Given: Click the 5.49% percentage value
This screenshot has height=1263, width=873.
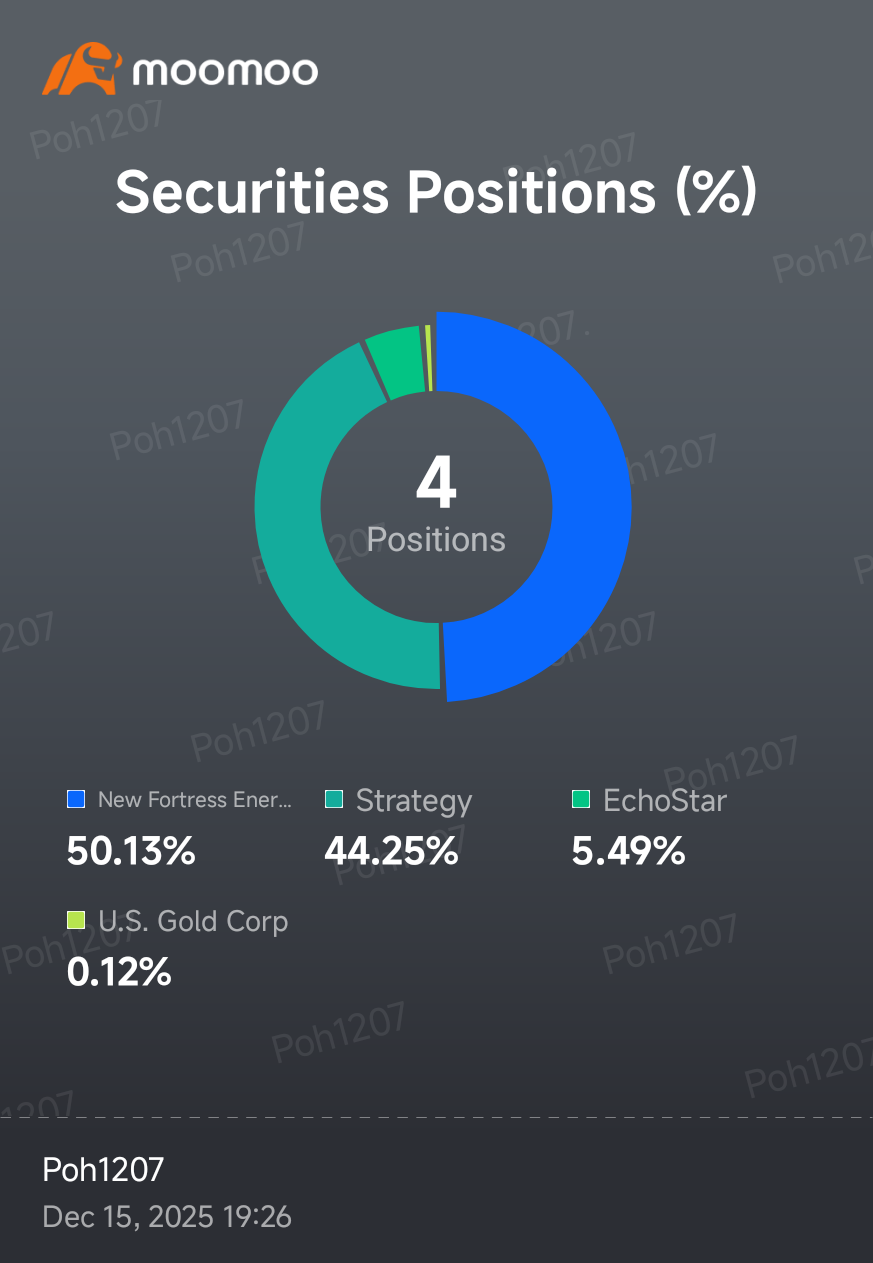Looking at the screenshot, I should 628,851.
